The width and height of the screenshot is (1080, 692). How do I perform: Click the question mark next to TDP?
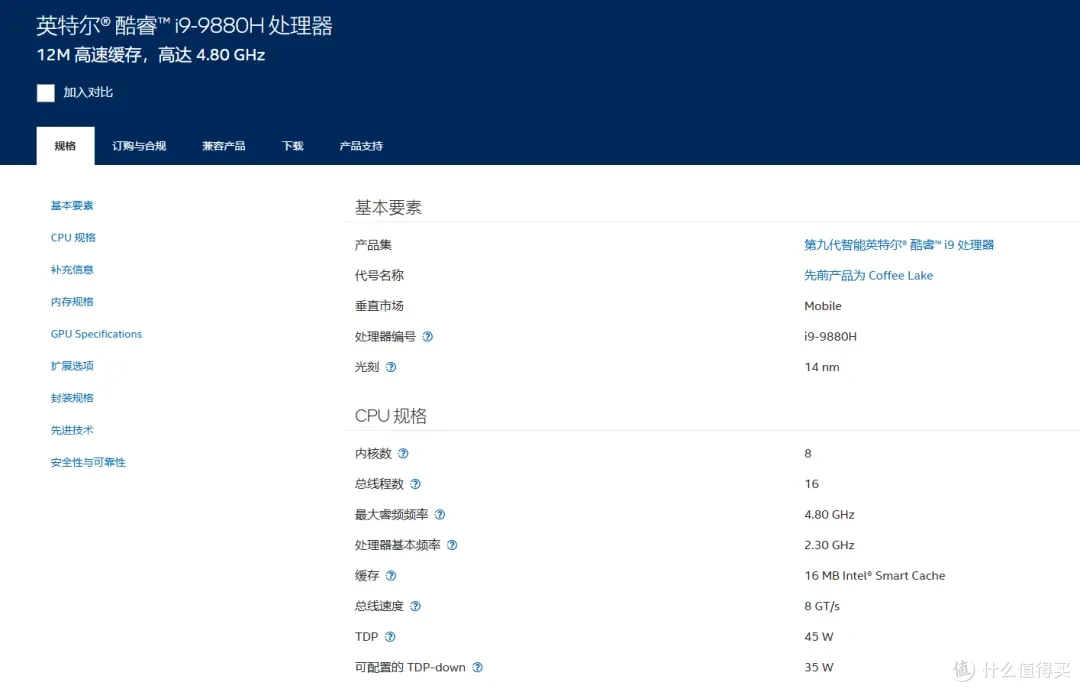[390, 637]
